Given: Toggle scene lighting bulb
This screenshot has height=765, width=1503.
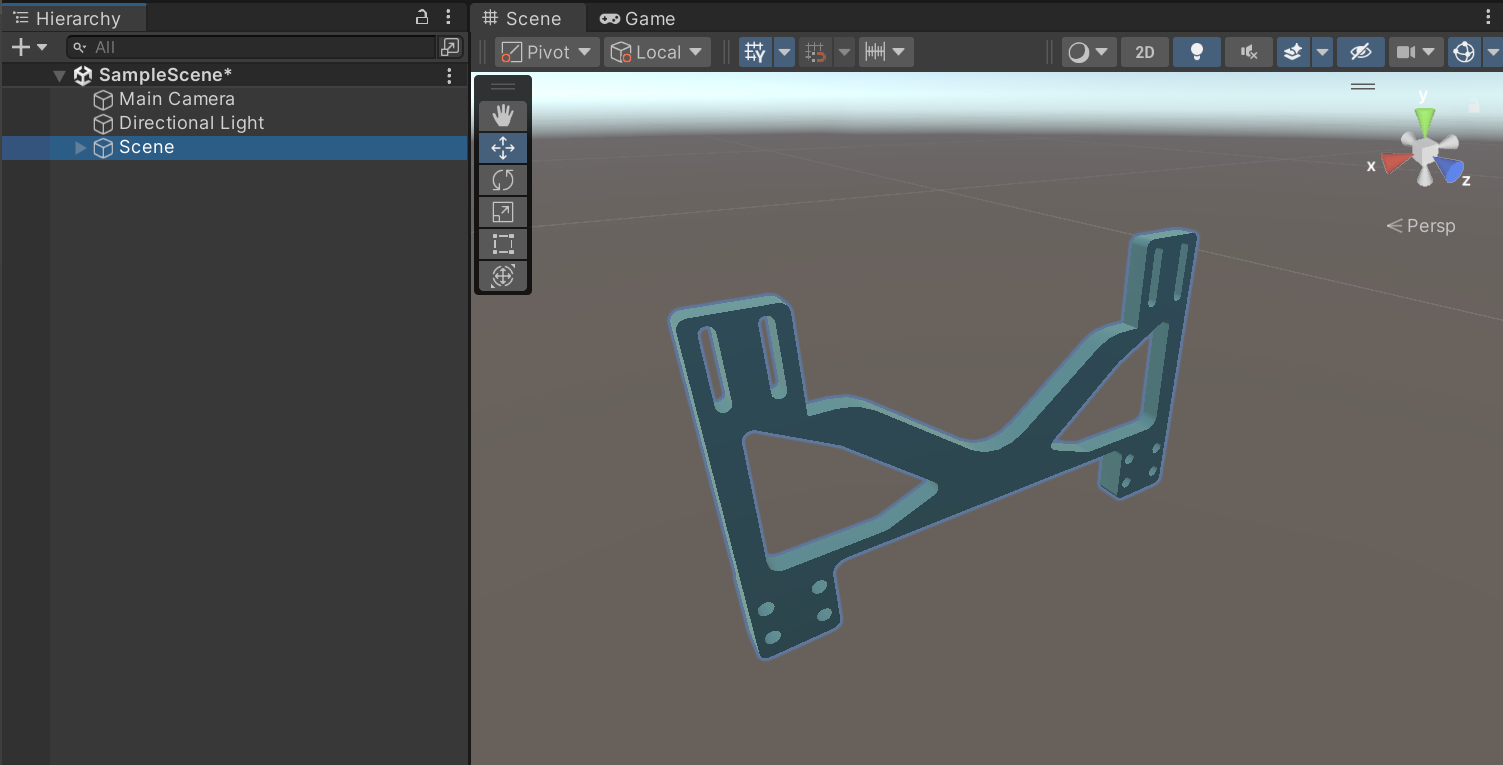Looking at the screenshot, I should point(1196,52).
